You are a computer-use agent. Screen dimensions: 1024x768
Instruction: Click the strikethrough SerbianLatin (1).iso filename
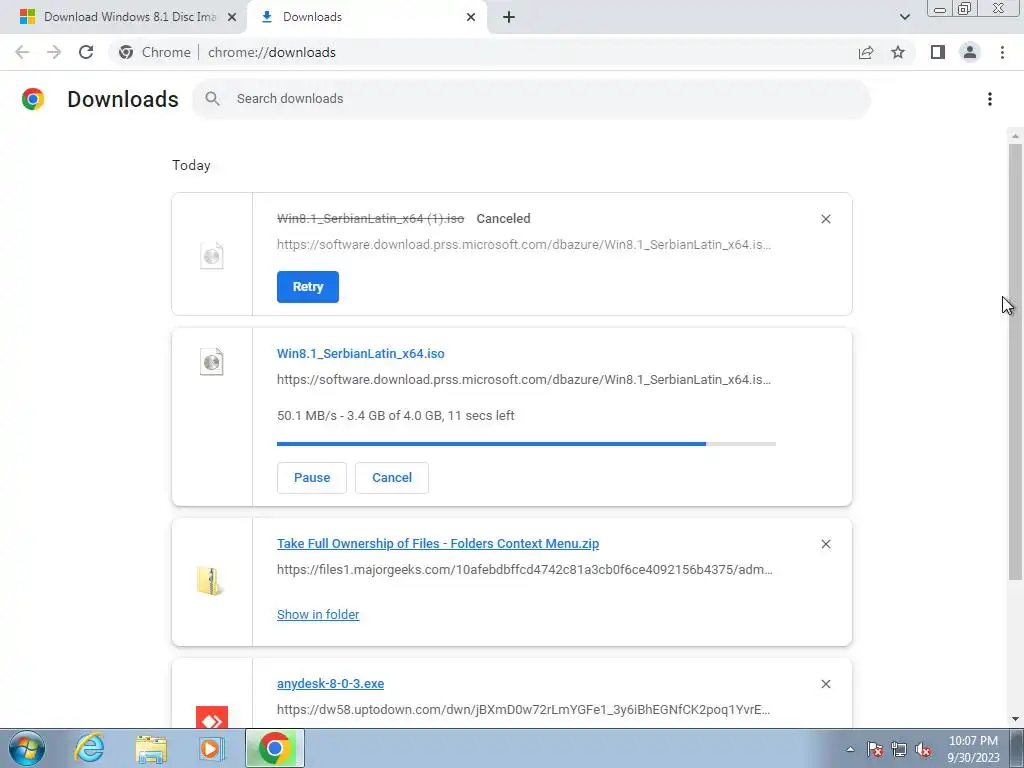click(370, 219)
